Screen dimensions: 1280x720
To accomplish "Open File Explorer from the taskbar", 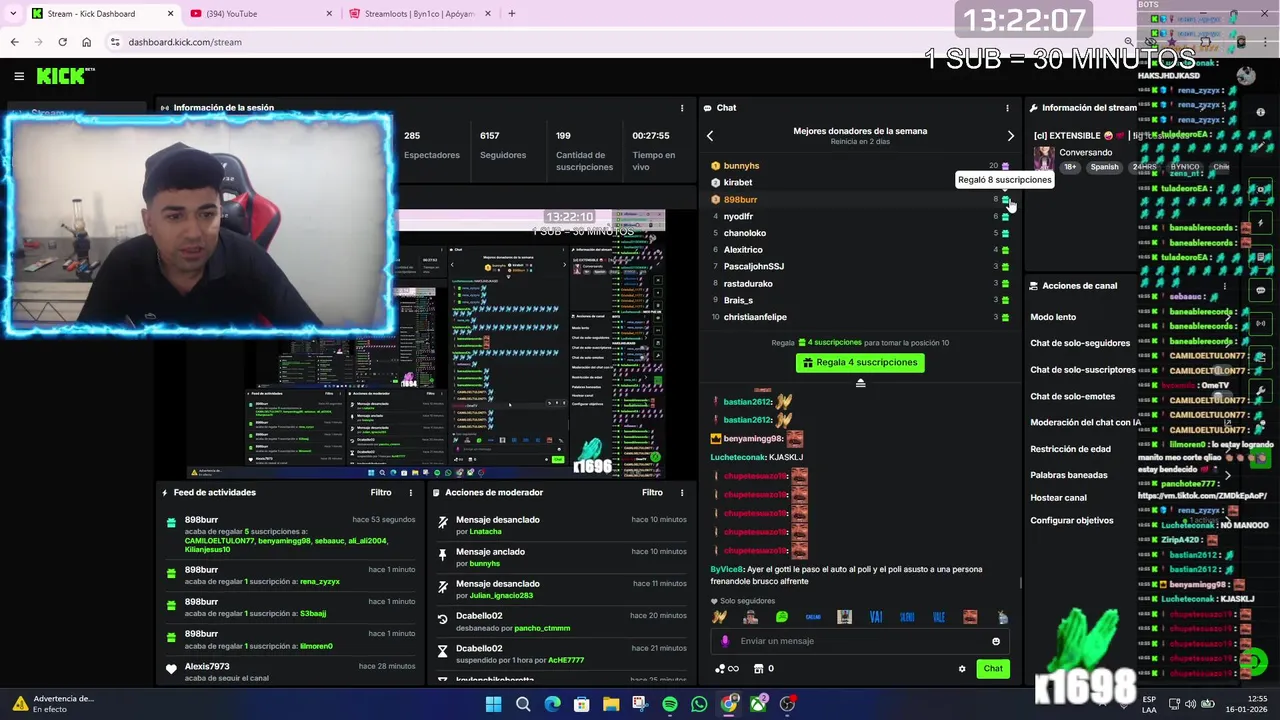I will pyautogui.click(x=611, y=704).
